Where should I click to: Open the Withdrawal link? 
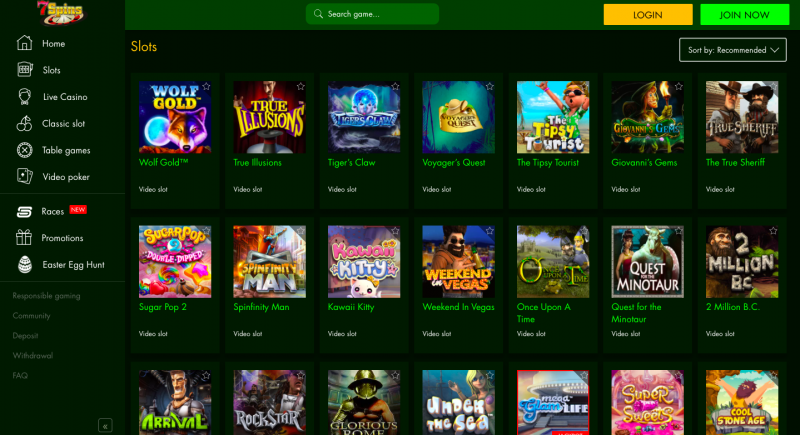point(33,355)
